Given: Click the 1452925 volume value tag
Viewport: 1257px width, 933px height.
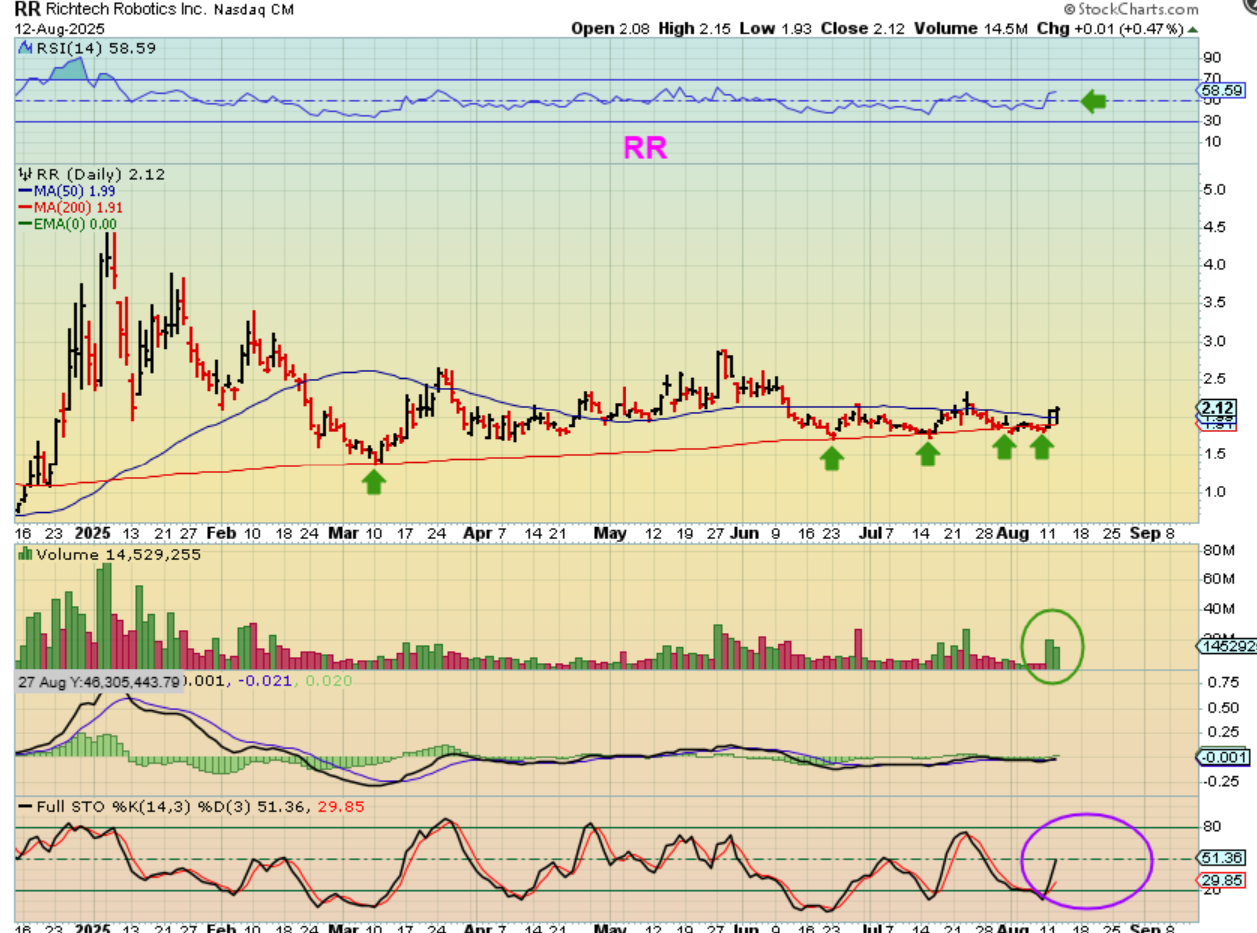Looking at the screenshot, I should point(1227,648).
